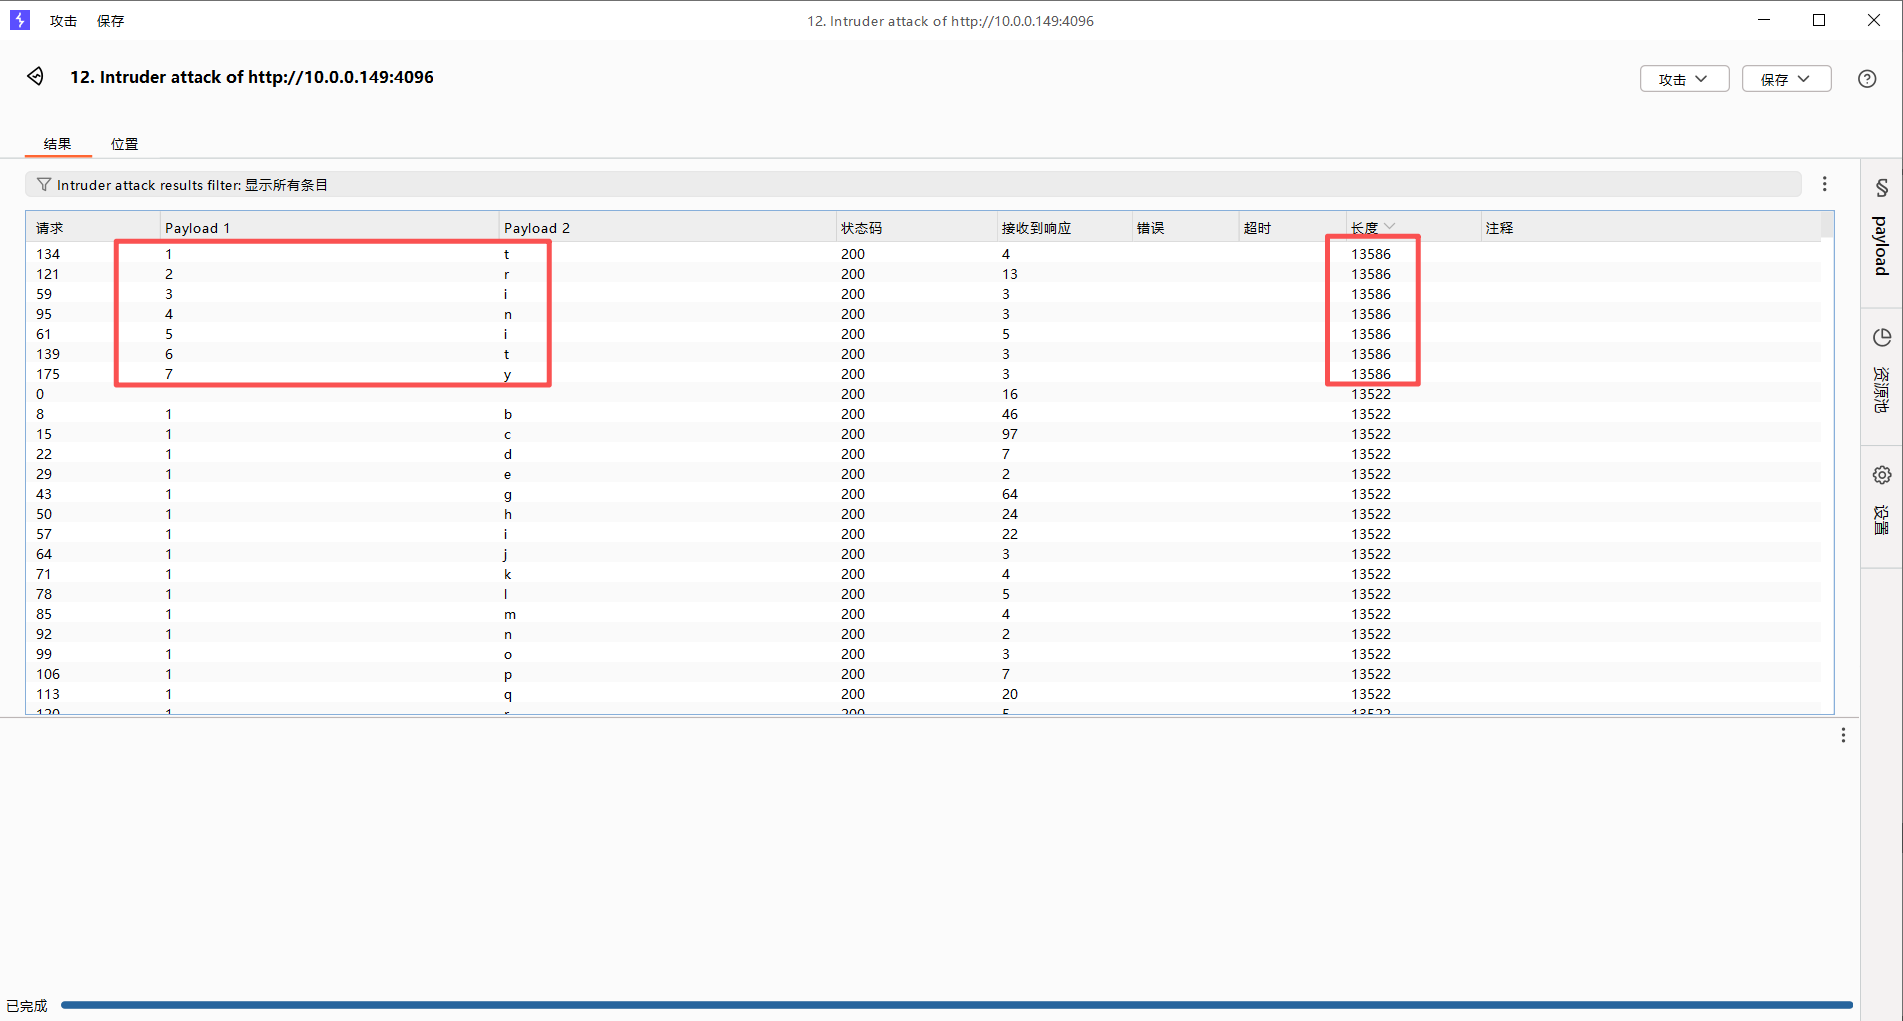
Task: Select the row for request 8
Action: 923,414
